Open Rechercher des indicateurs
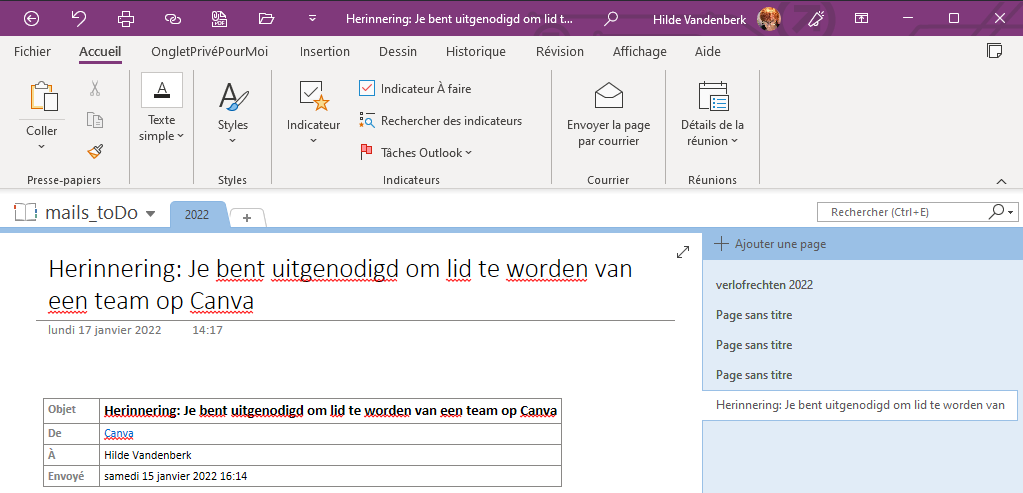Image resolution: width=1023 pixels, height=493 pixels. click(441, 121)
